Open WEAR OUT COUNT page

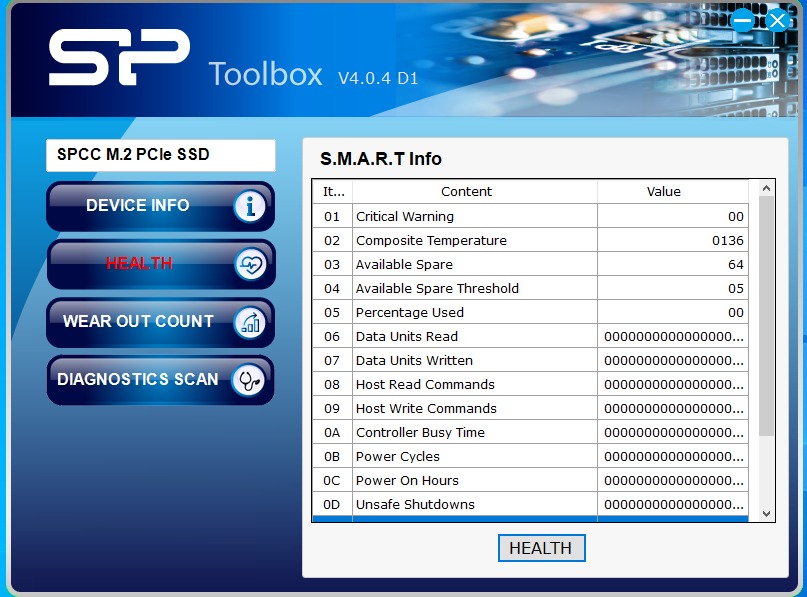pos(160,323)
